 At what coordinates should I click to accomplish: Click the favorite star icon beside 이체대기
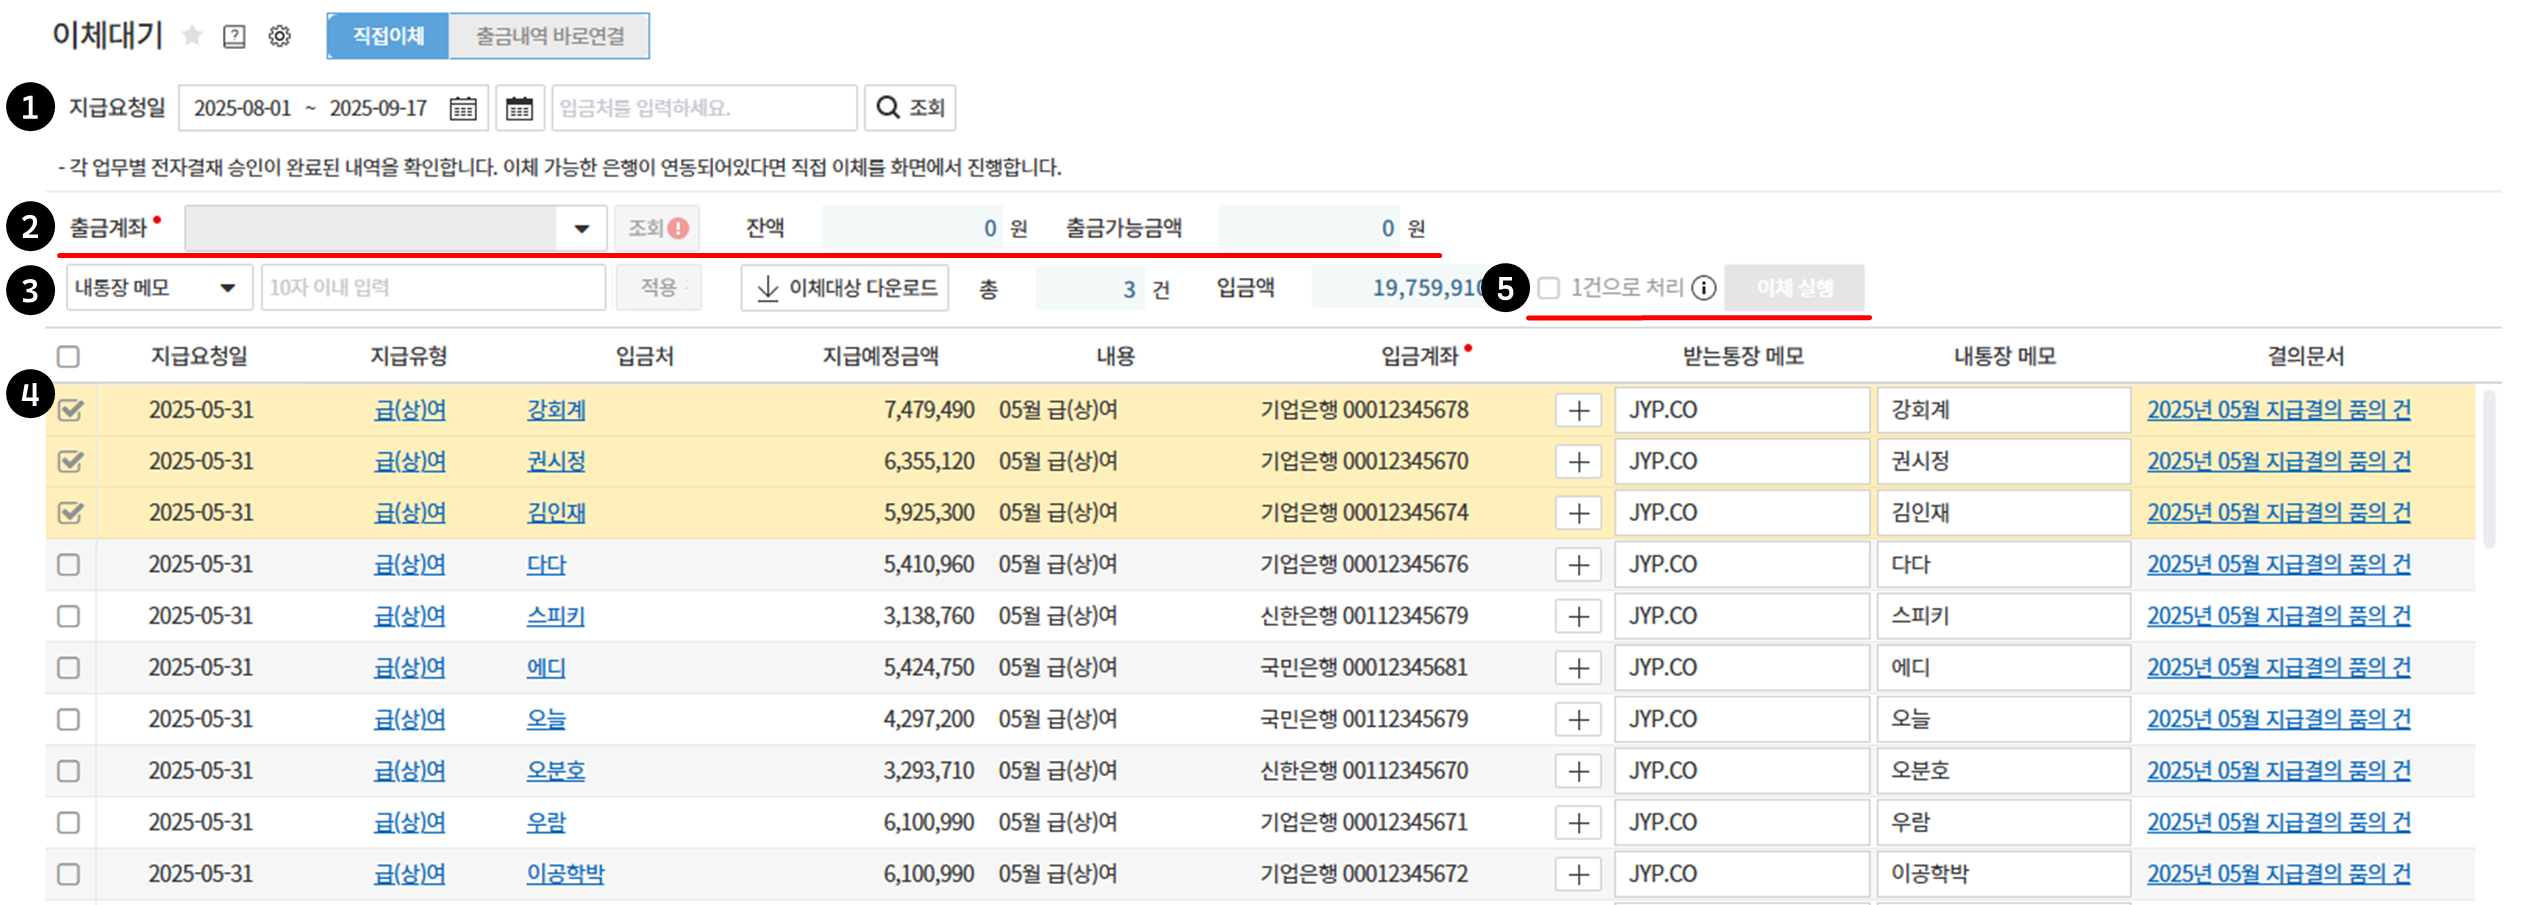coord(192,37)
